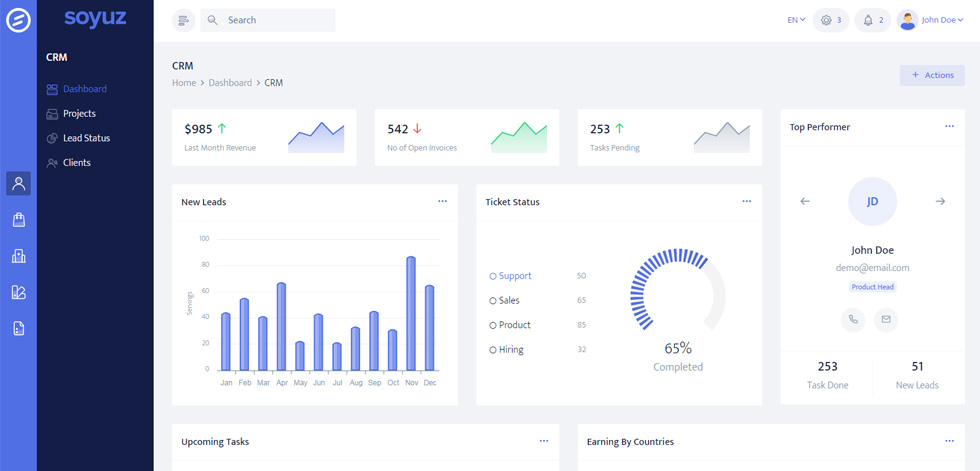Select the Hiring ticket radio option

(492, 350)
